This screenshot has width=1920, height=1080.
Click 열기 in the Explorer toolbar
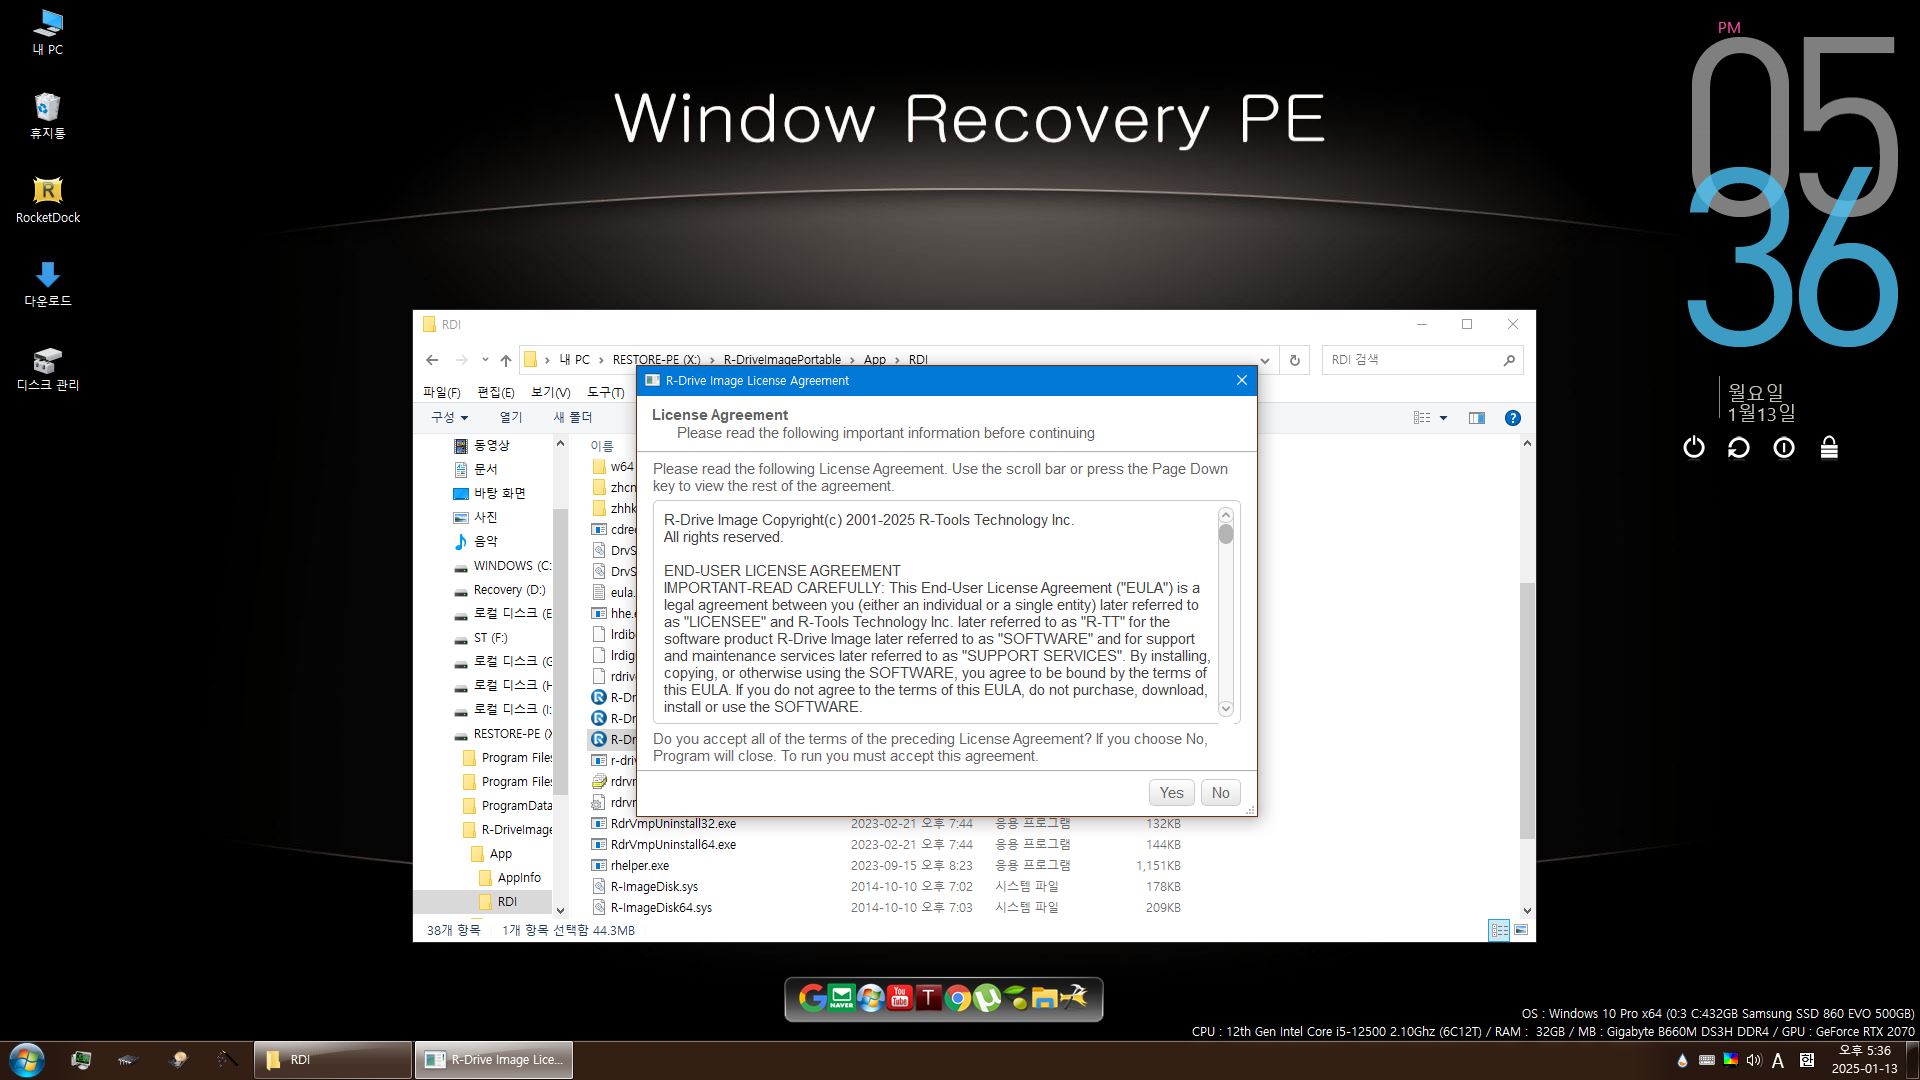coord(510,417)
